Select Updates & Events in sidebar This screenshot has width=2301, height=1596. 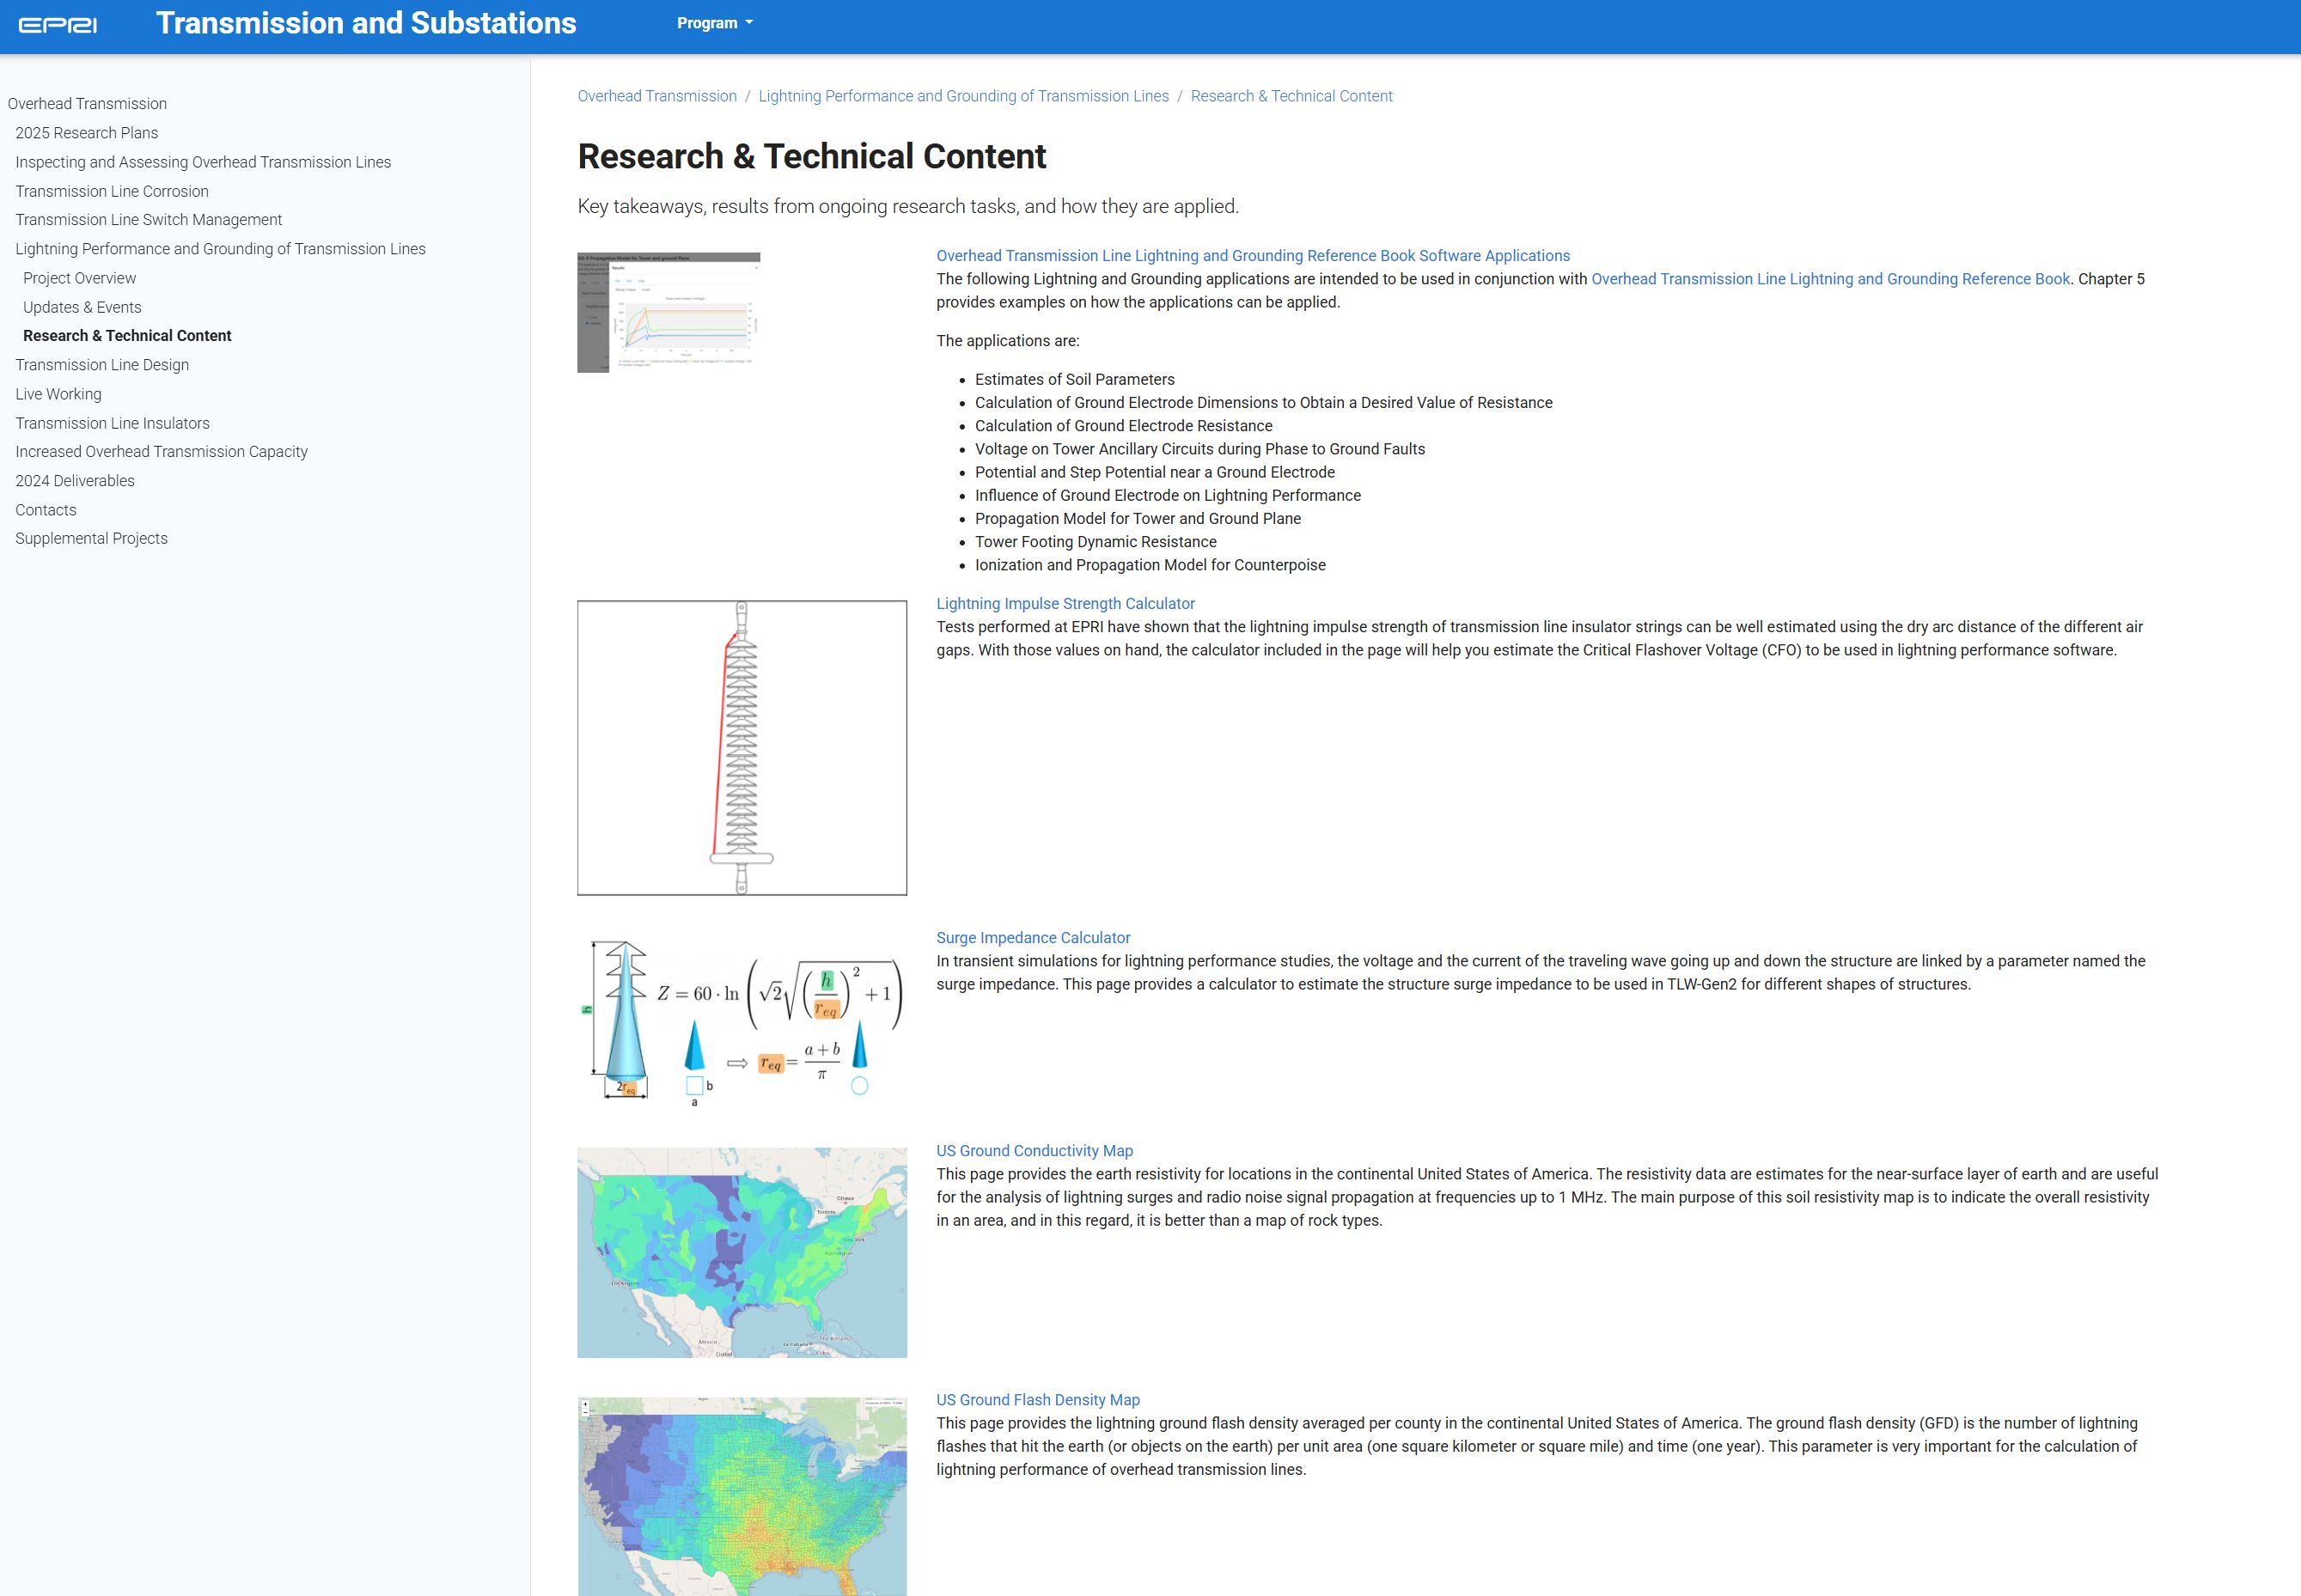coord(82,307)
